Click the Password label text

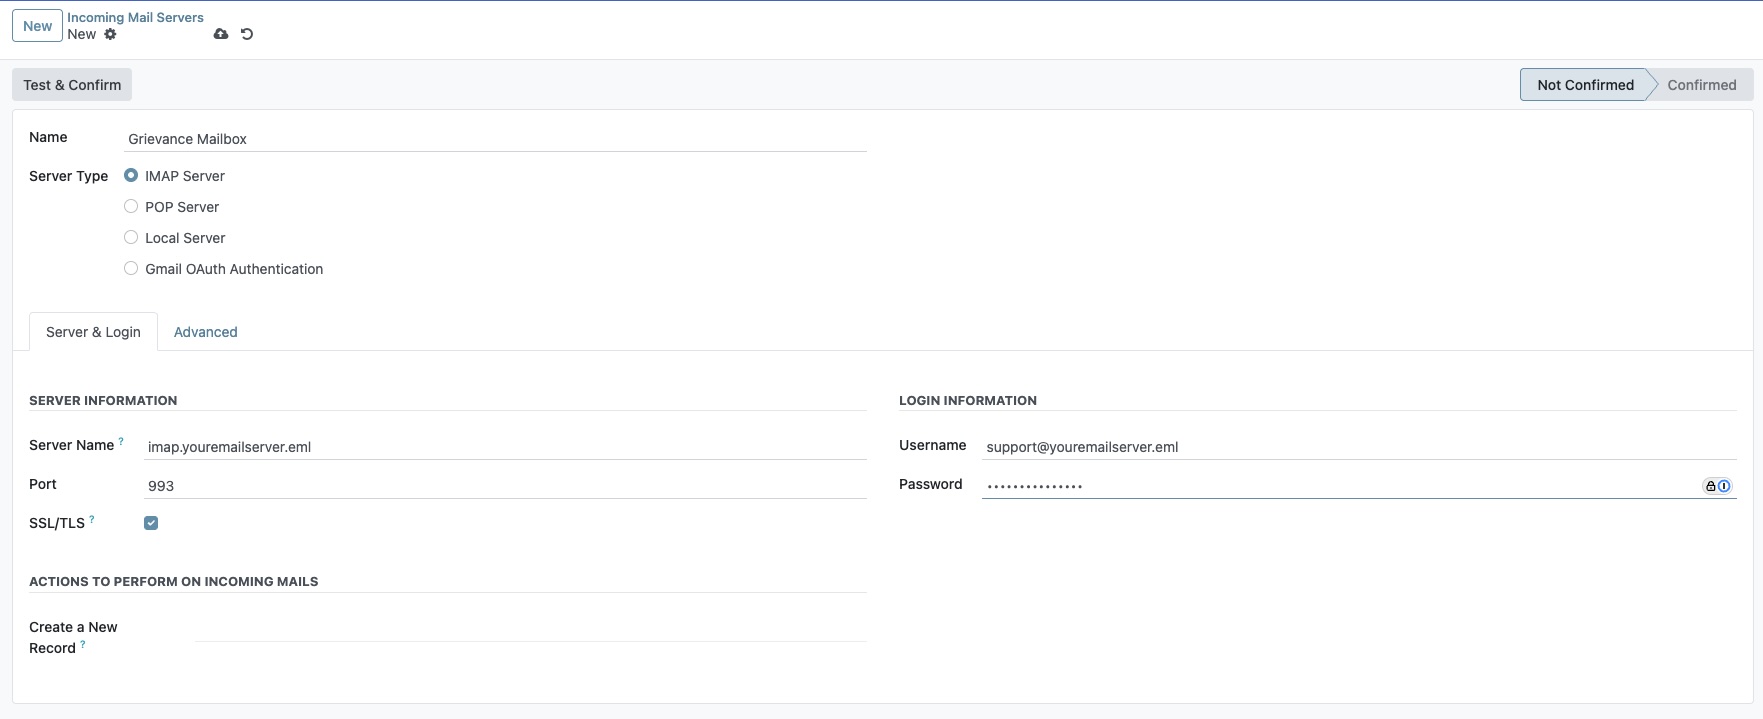coord(930,484)
